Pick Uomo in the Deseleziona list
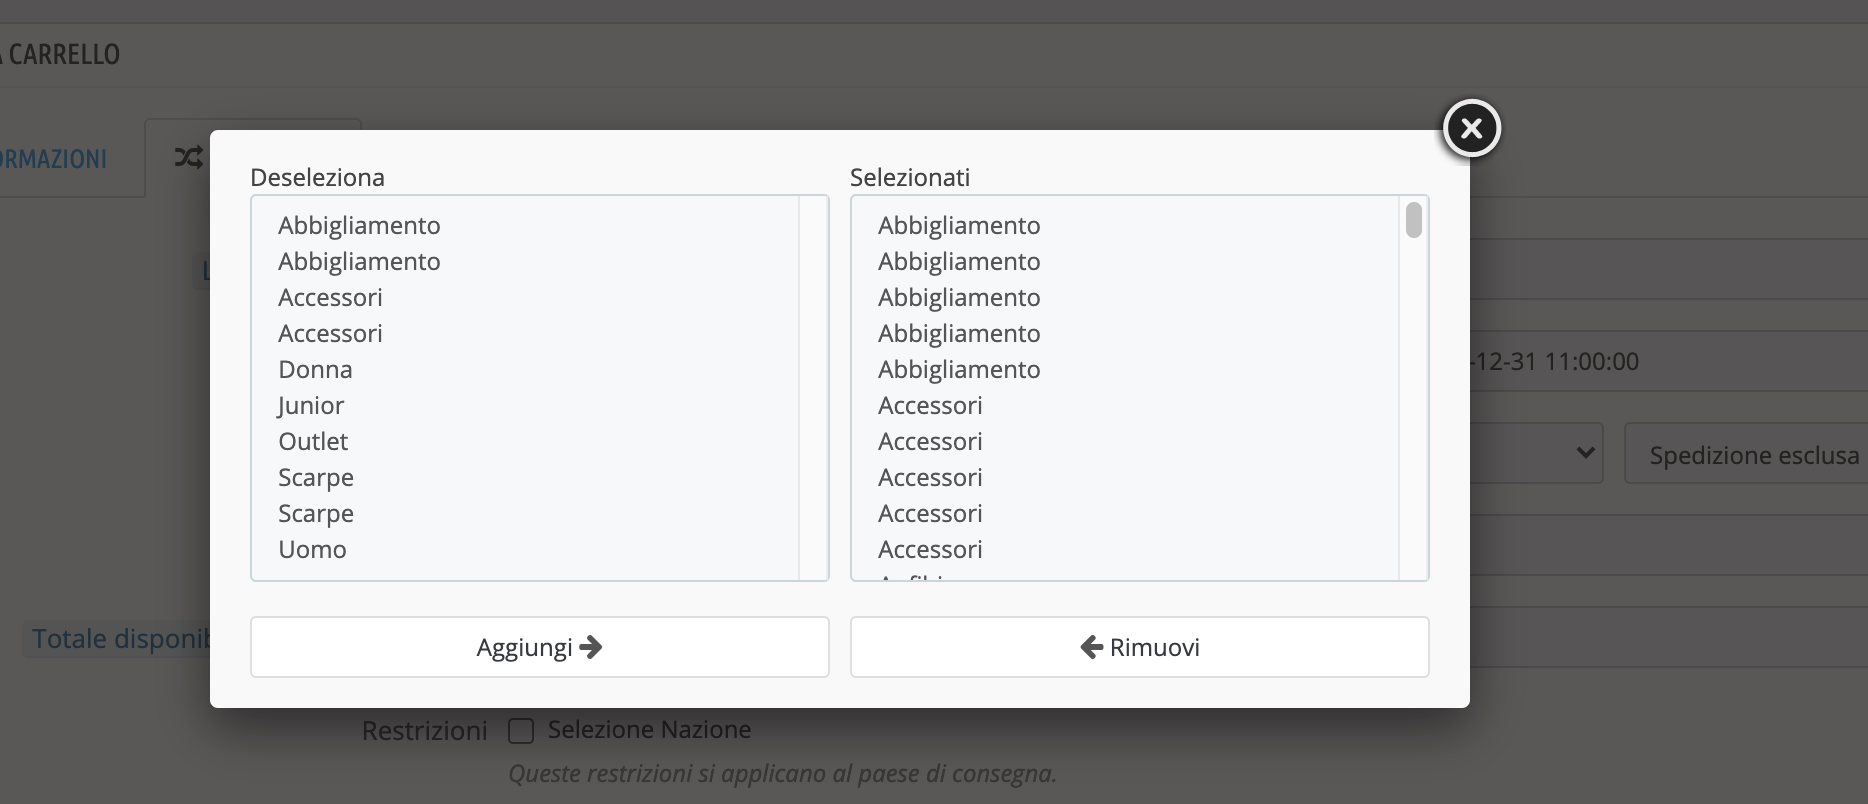The image size is (1868, 804). click(312, 550)
